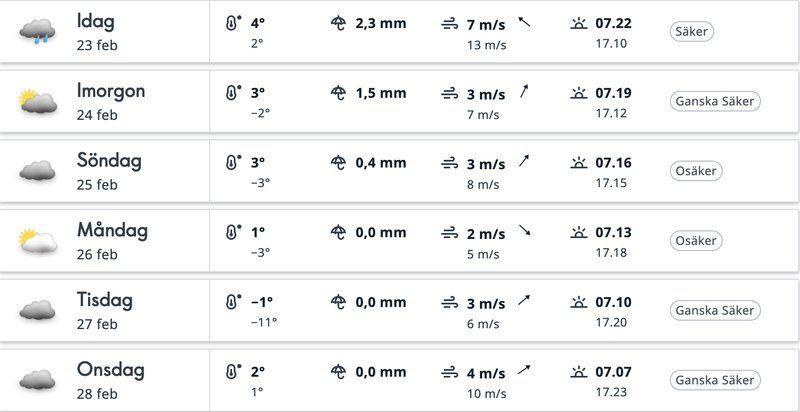Screen dimensions: 800x412
Task: Click the Ganska Säker badge on Onsdag row
Action: click(715, 380)
